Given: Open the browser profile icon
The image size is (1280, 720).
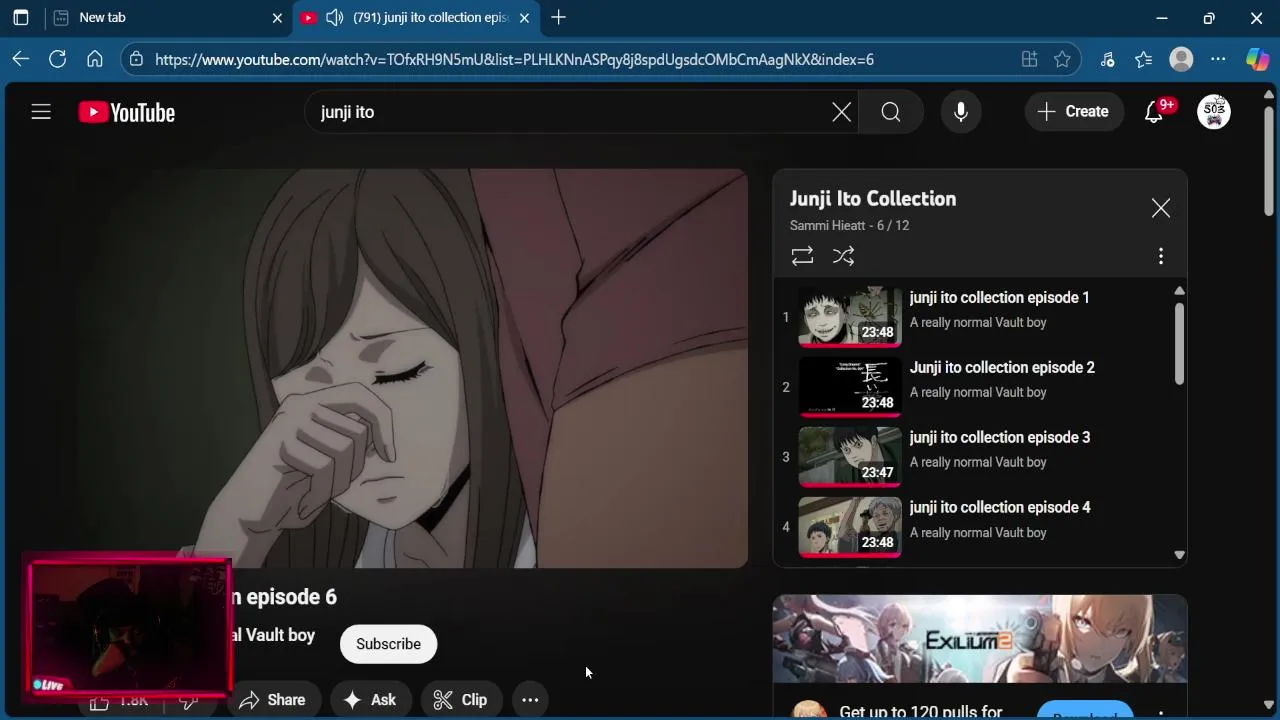Looking at the screenshot, I should coord(1181,60).
